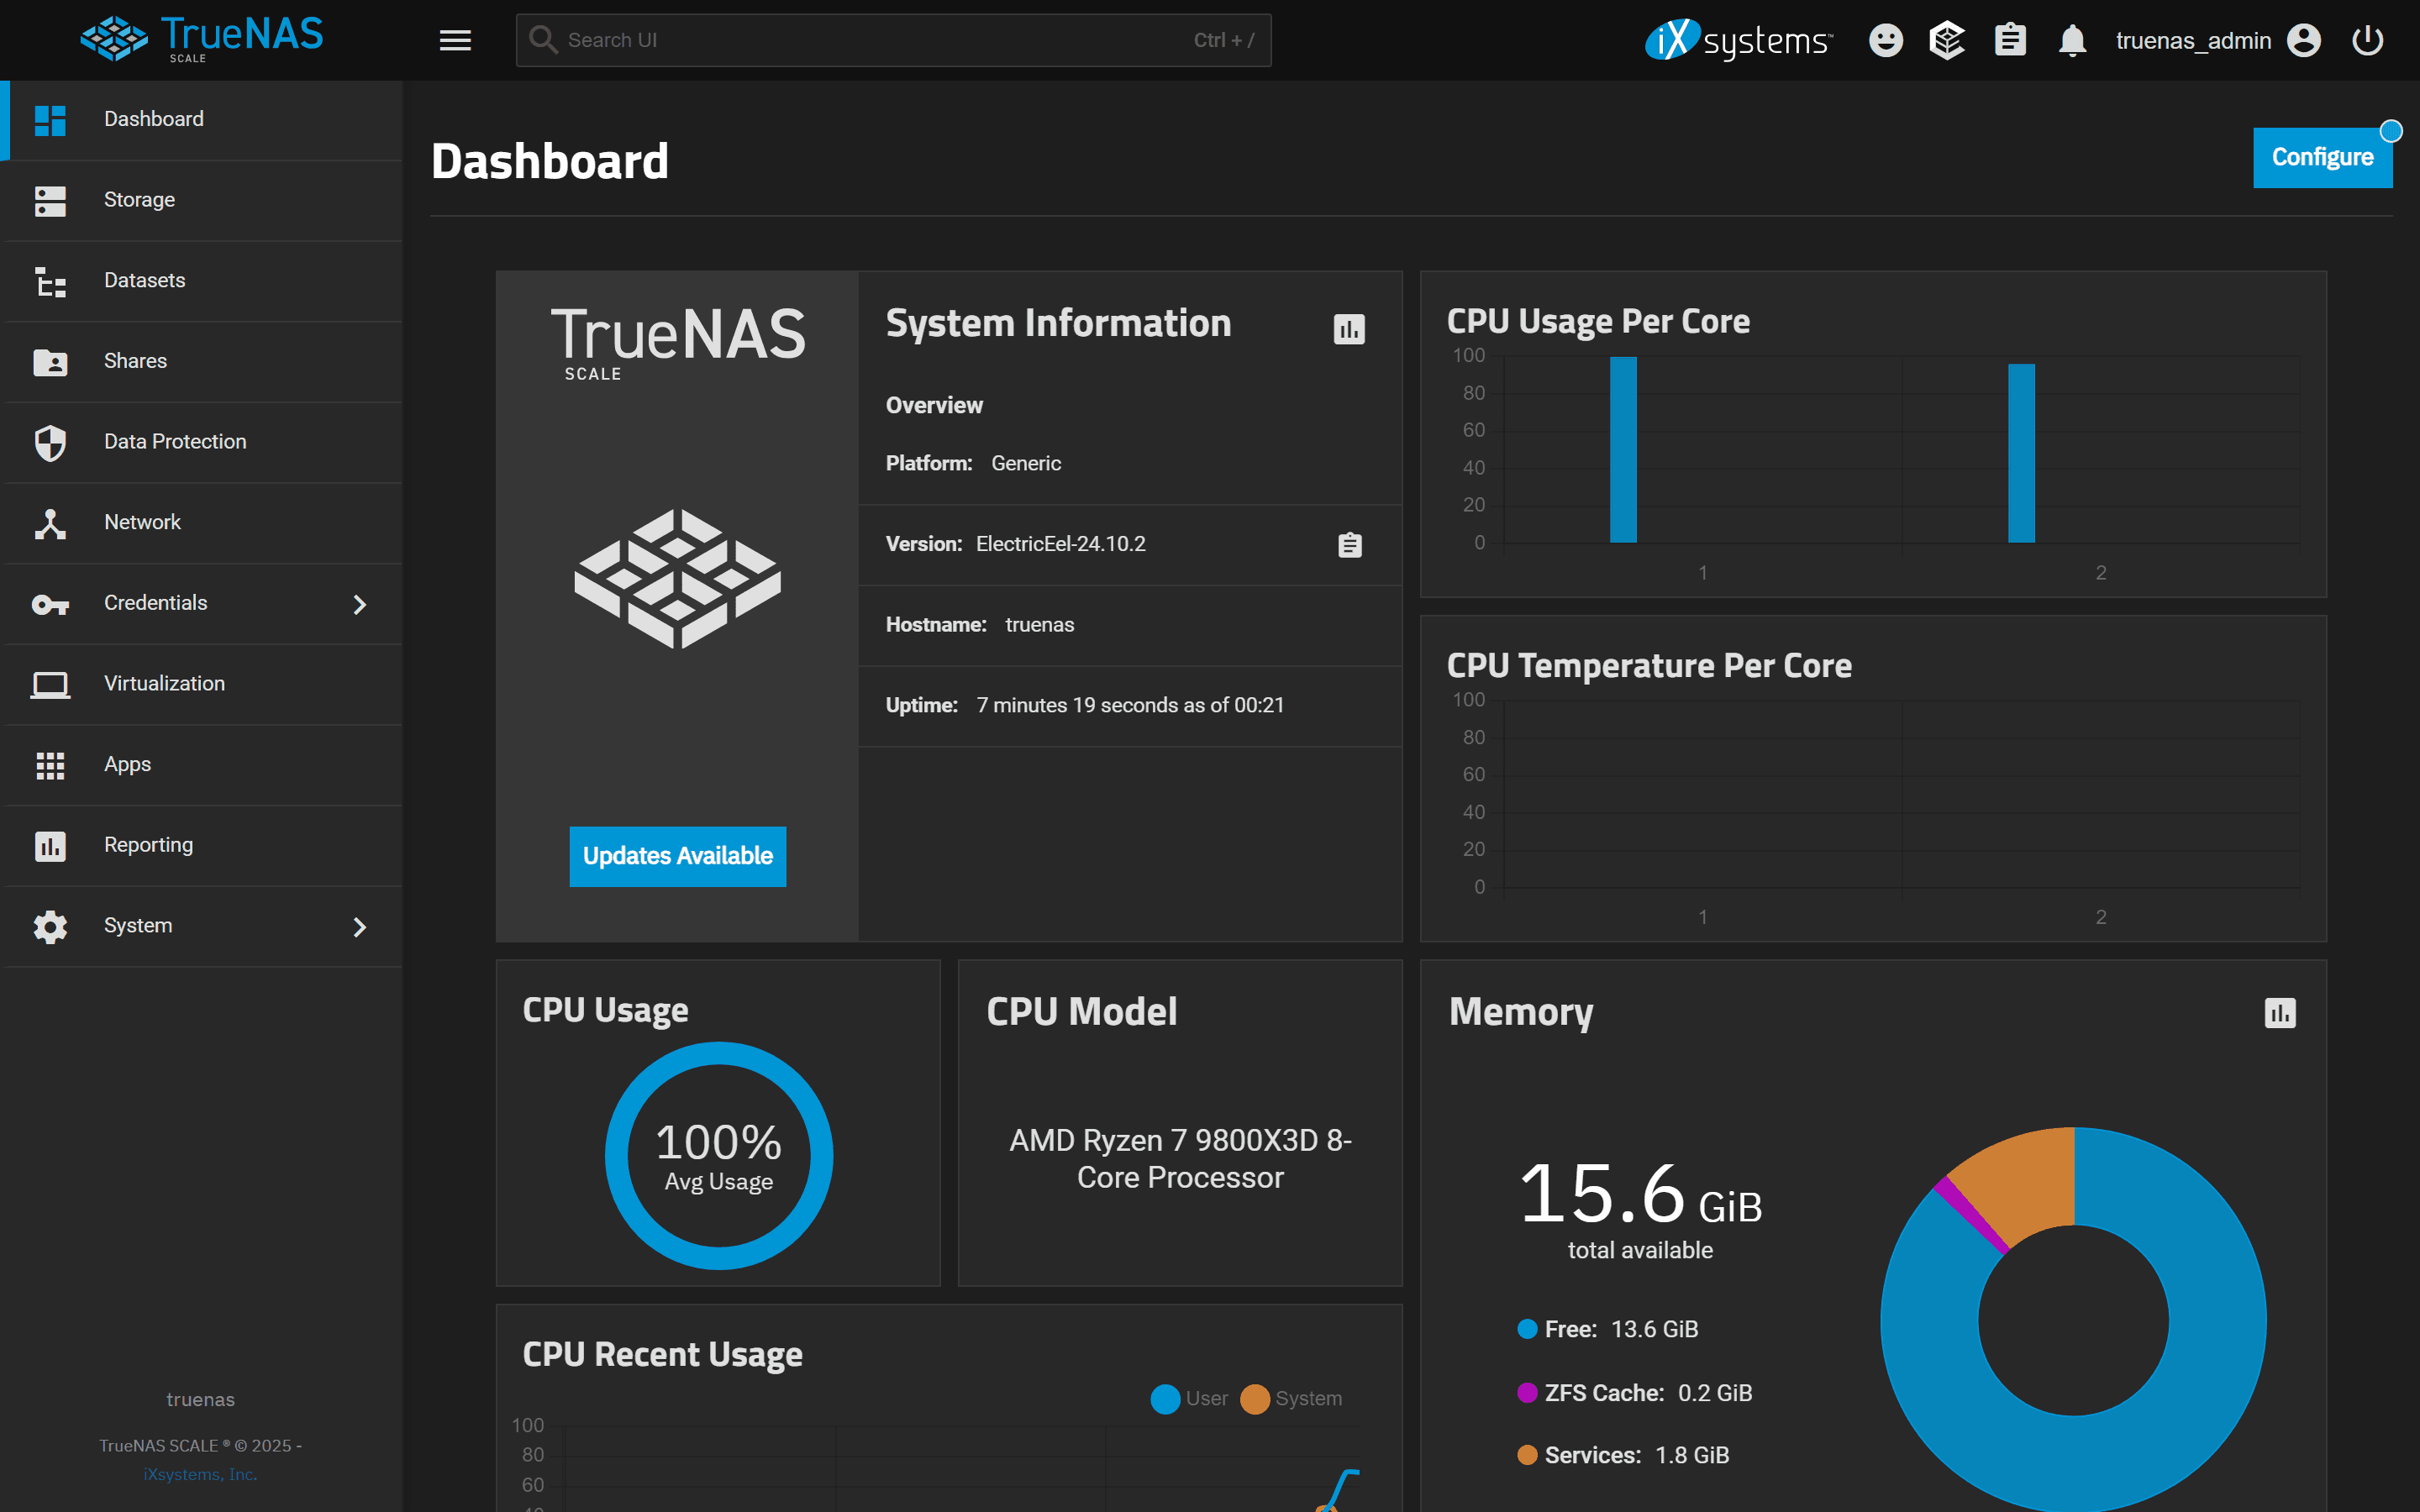Click the Reporting chart icon in sidebar

click(50, 846)
